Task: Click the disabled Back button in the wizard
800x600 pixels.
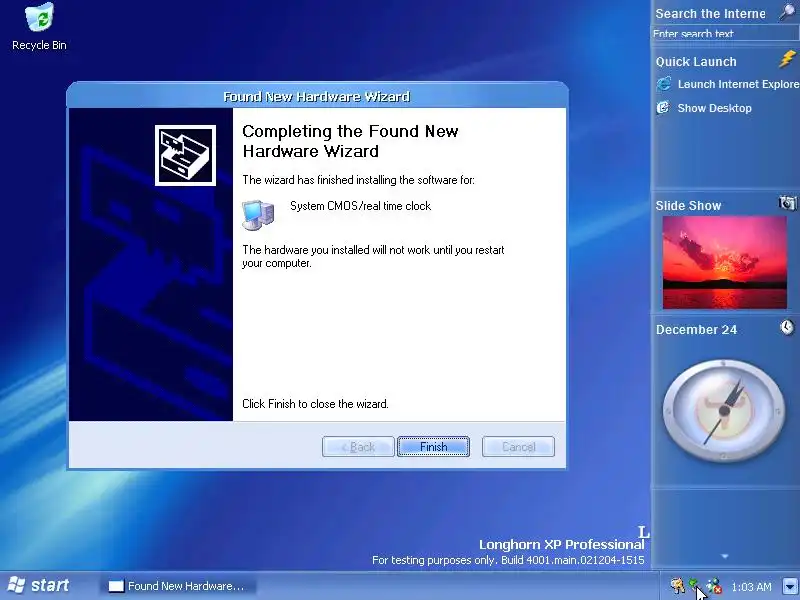Action: pos(358,447)
